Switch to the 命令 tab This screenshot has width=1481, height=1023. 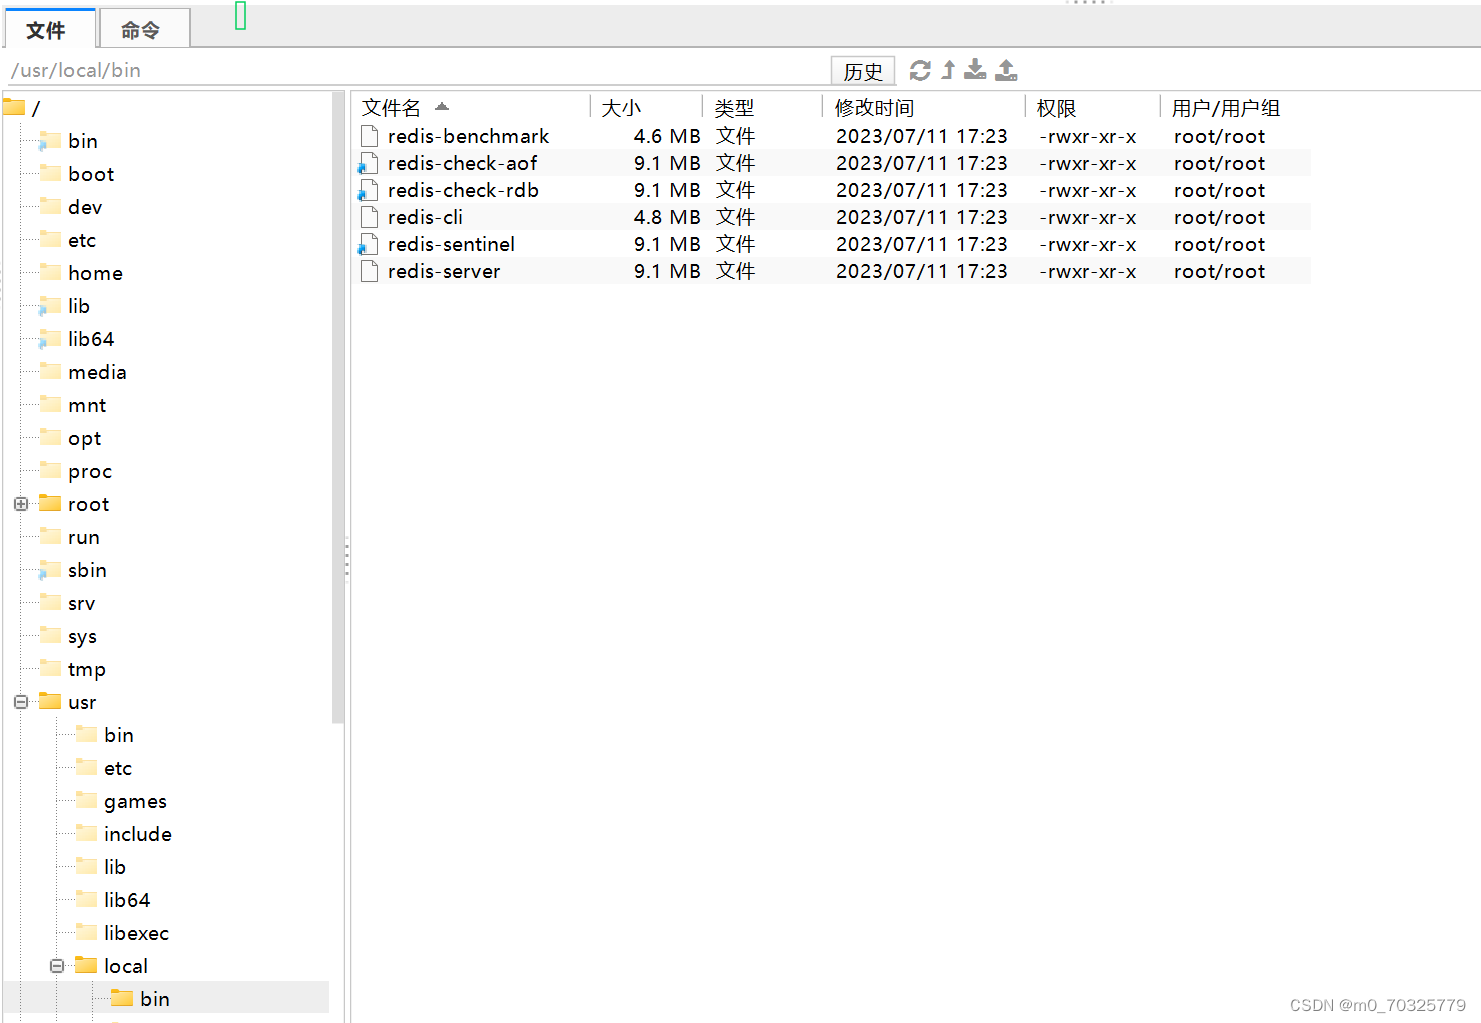143,29
